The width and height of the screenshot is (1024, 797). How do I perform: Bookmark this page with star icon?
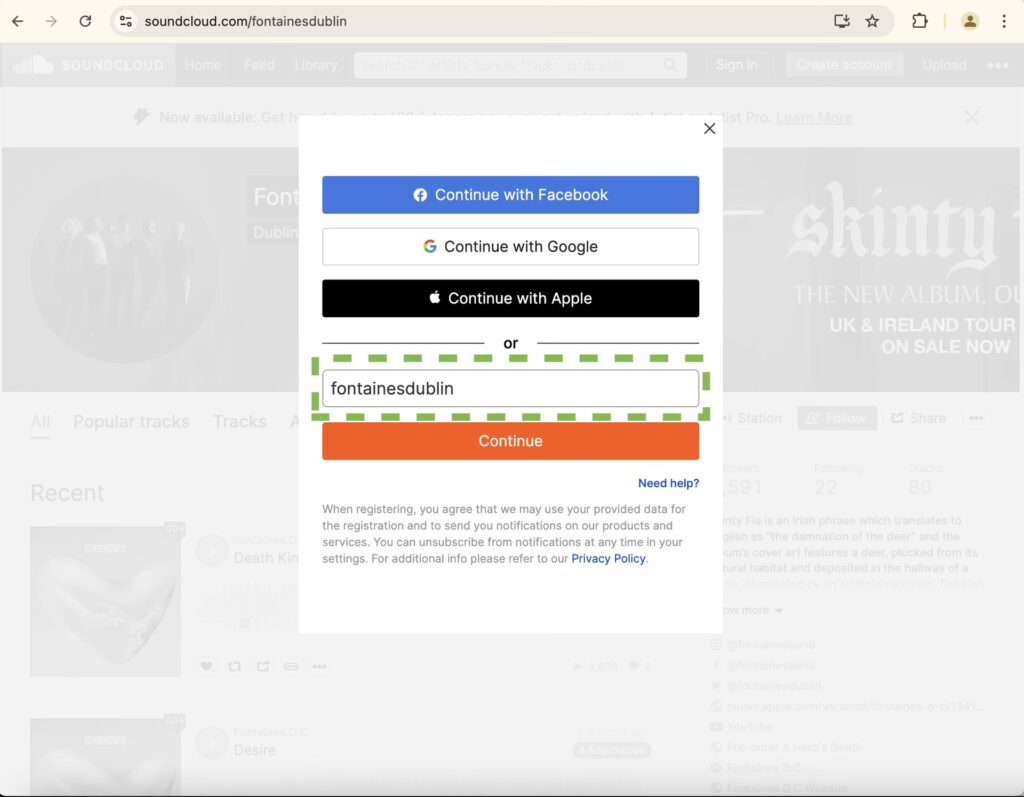pos(872,21)
